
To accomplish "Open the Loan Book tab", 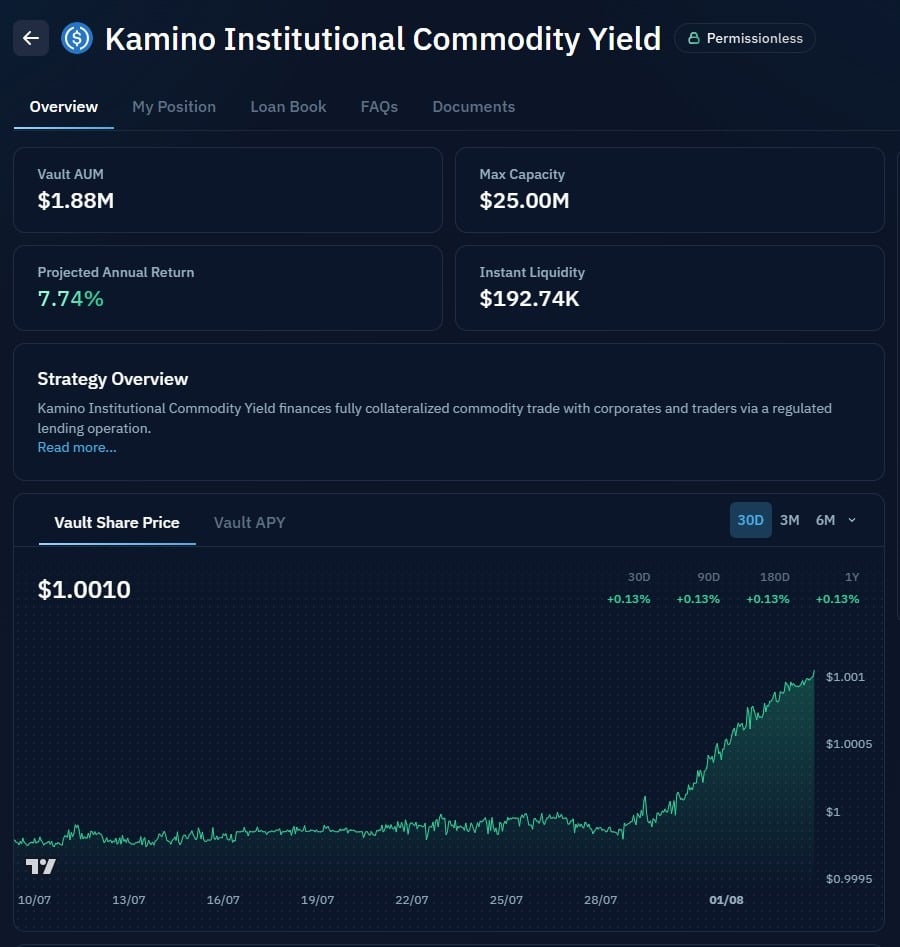I will click(x=288, y=107).
